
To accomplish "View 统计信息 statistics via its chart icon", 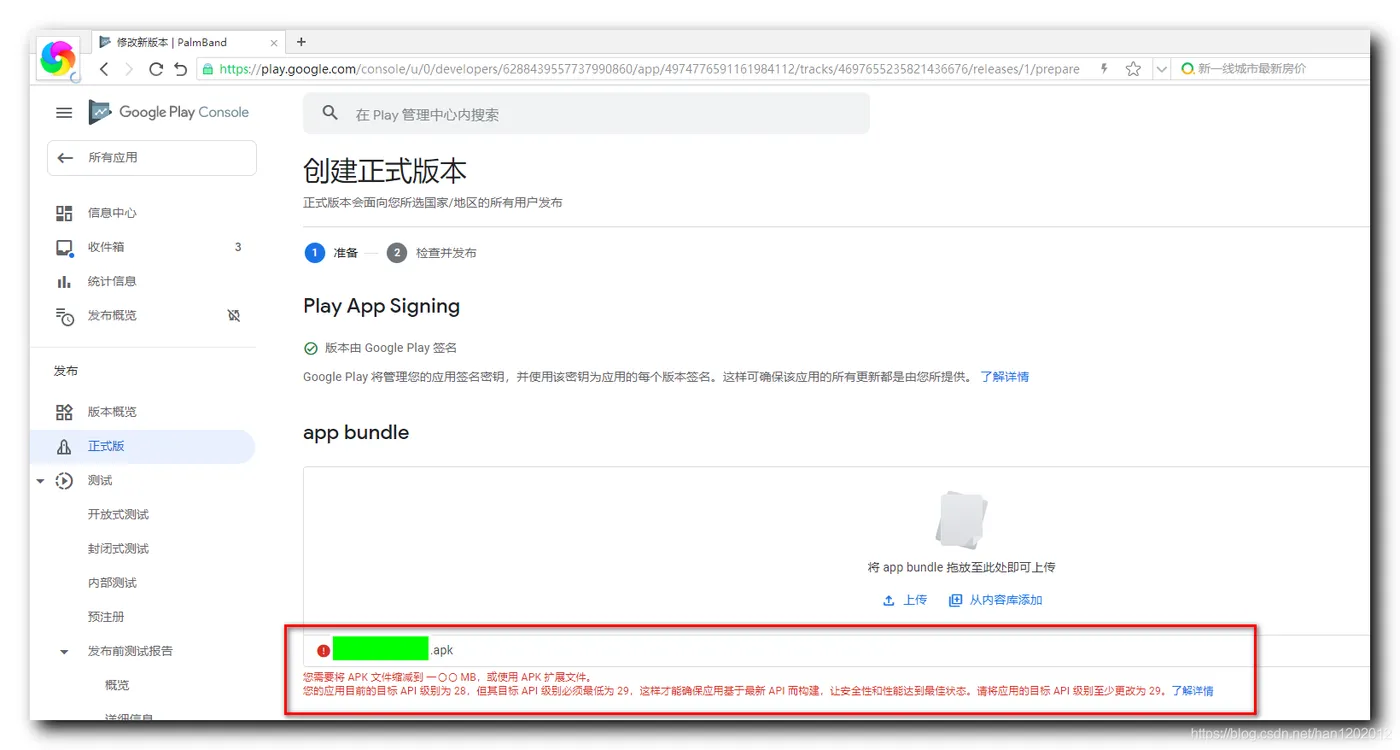I will pos(64,281).
